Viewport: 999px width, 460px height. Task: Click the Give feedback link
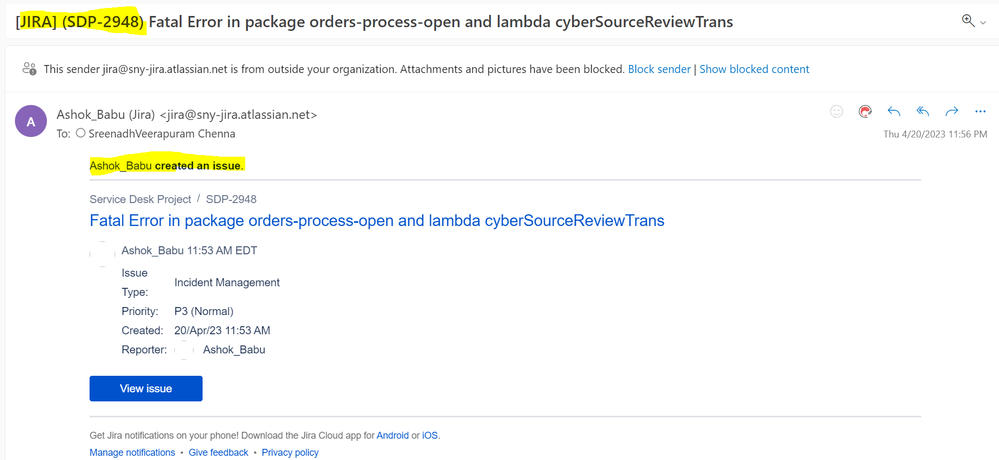(219, 452)
